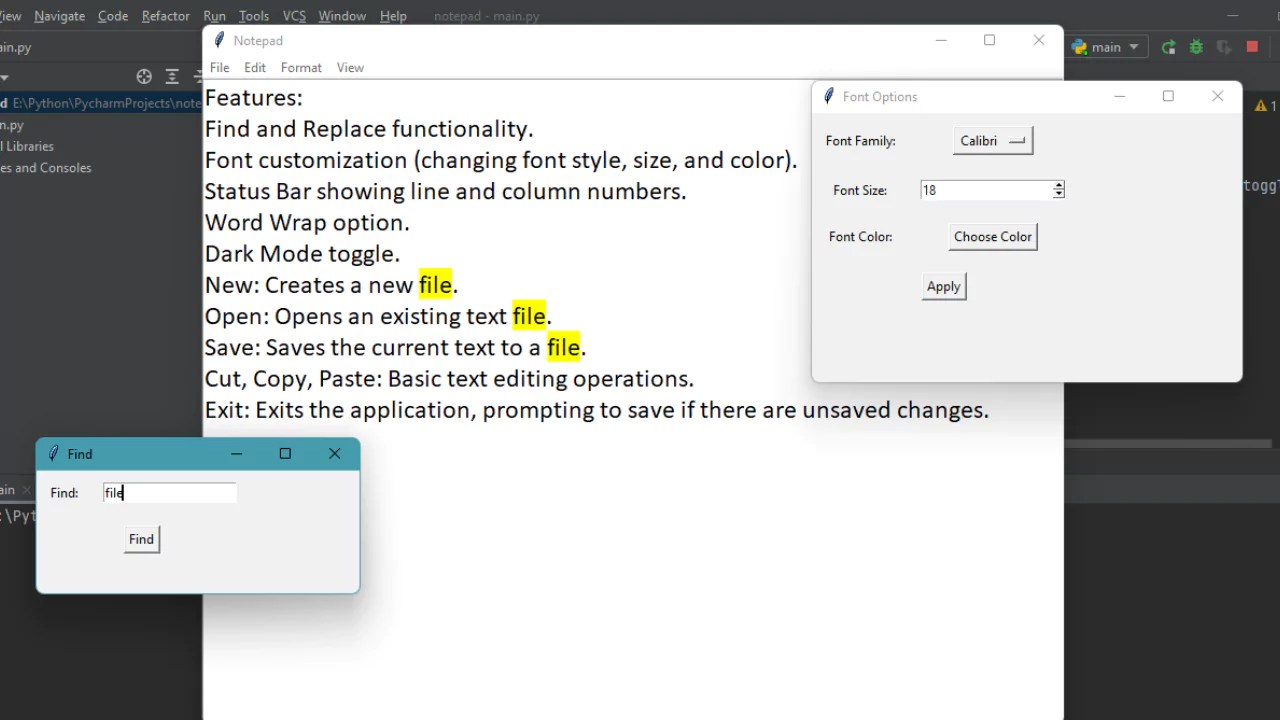The image size is (1280, 720).
Task: Click the warning indicator in PyCharm's editor
Action: 1261,105
